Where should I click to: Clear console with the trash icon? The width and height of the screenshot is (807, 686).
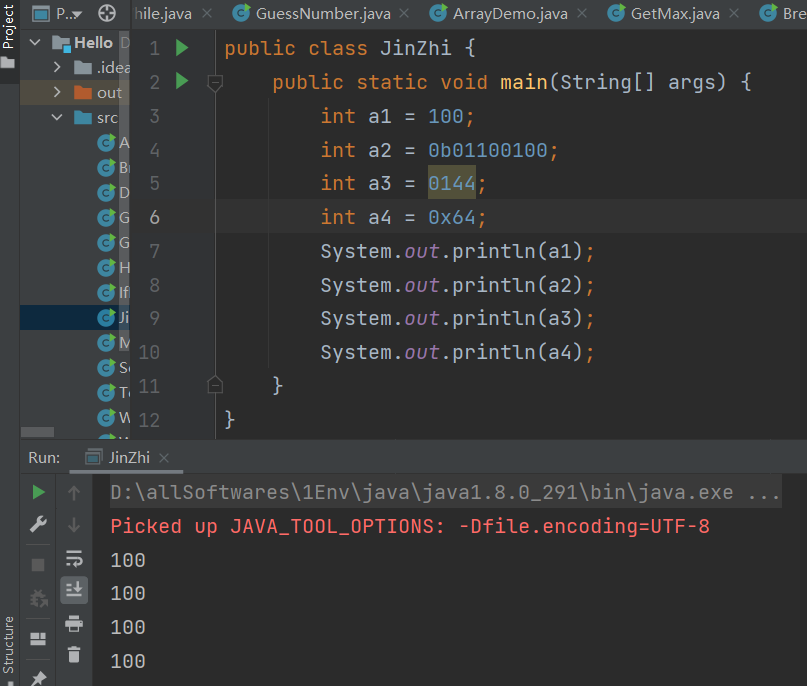(x=74, y=655)
